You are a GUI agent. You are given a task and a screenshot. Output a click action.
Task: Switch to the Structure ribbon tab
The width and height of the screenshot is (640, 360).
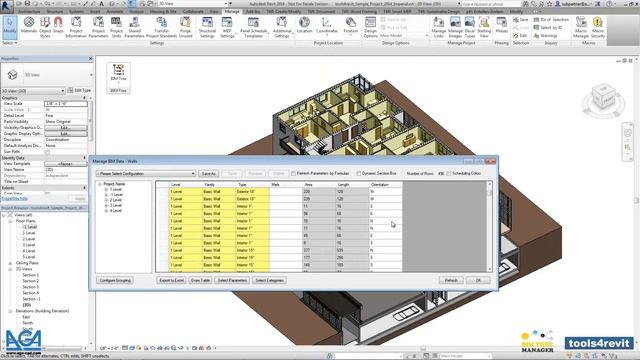pyautogui.click(x=54, y=11)
